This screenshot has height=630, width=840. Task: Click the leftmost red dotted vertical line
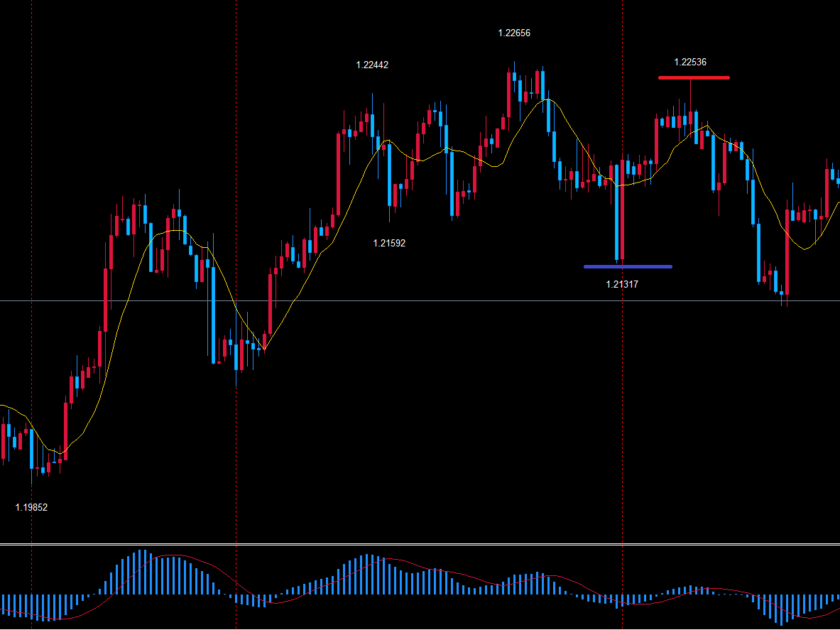click(x=31, y=300)
